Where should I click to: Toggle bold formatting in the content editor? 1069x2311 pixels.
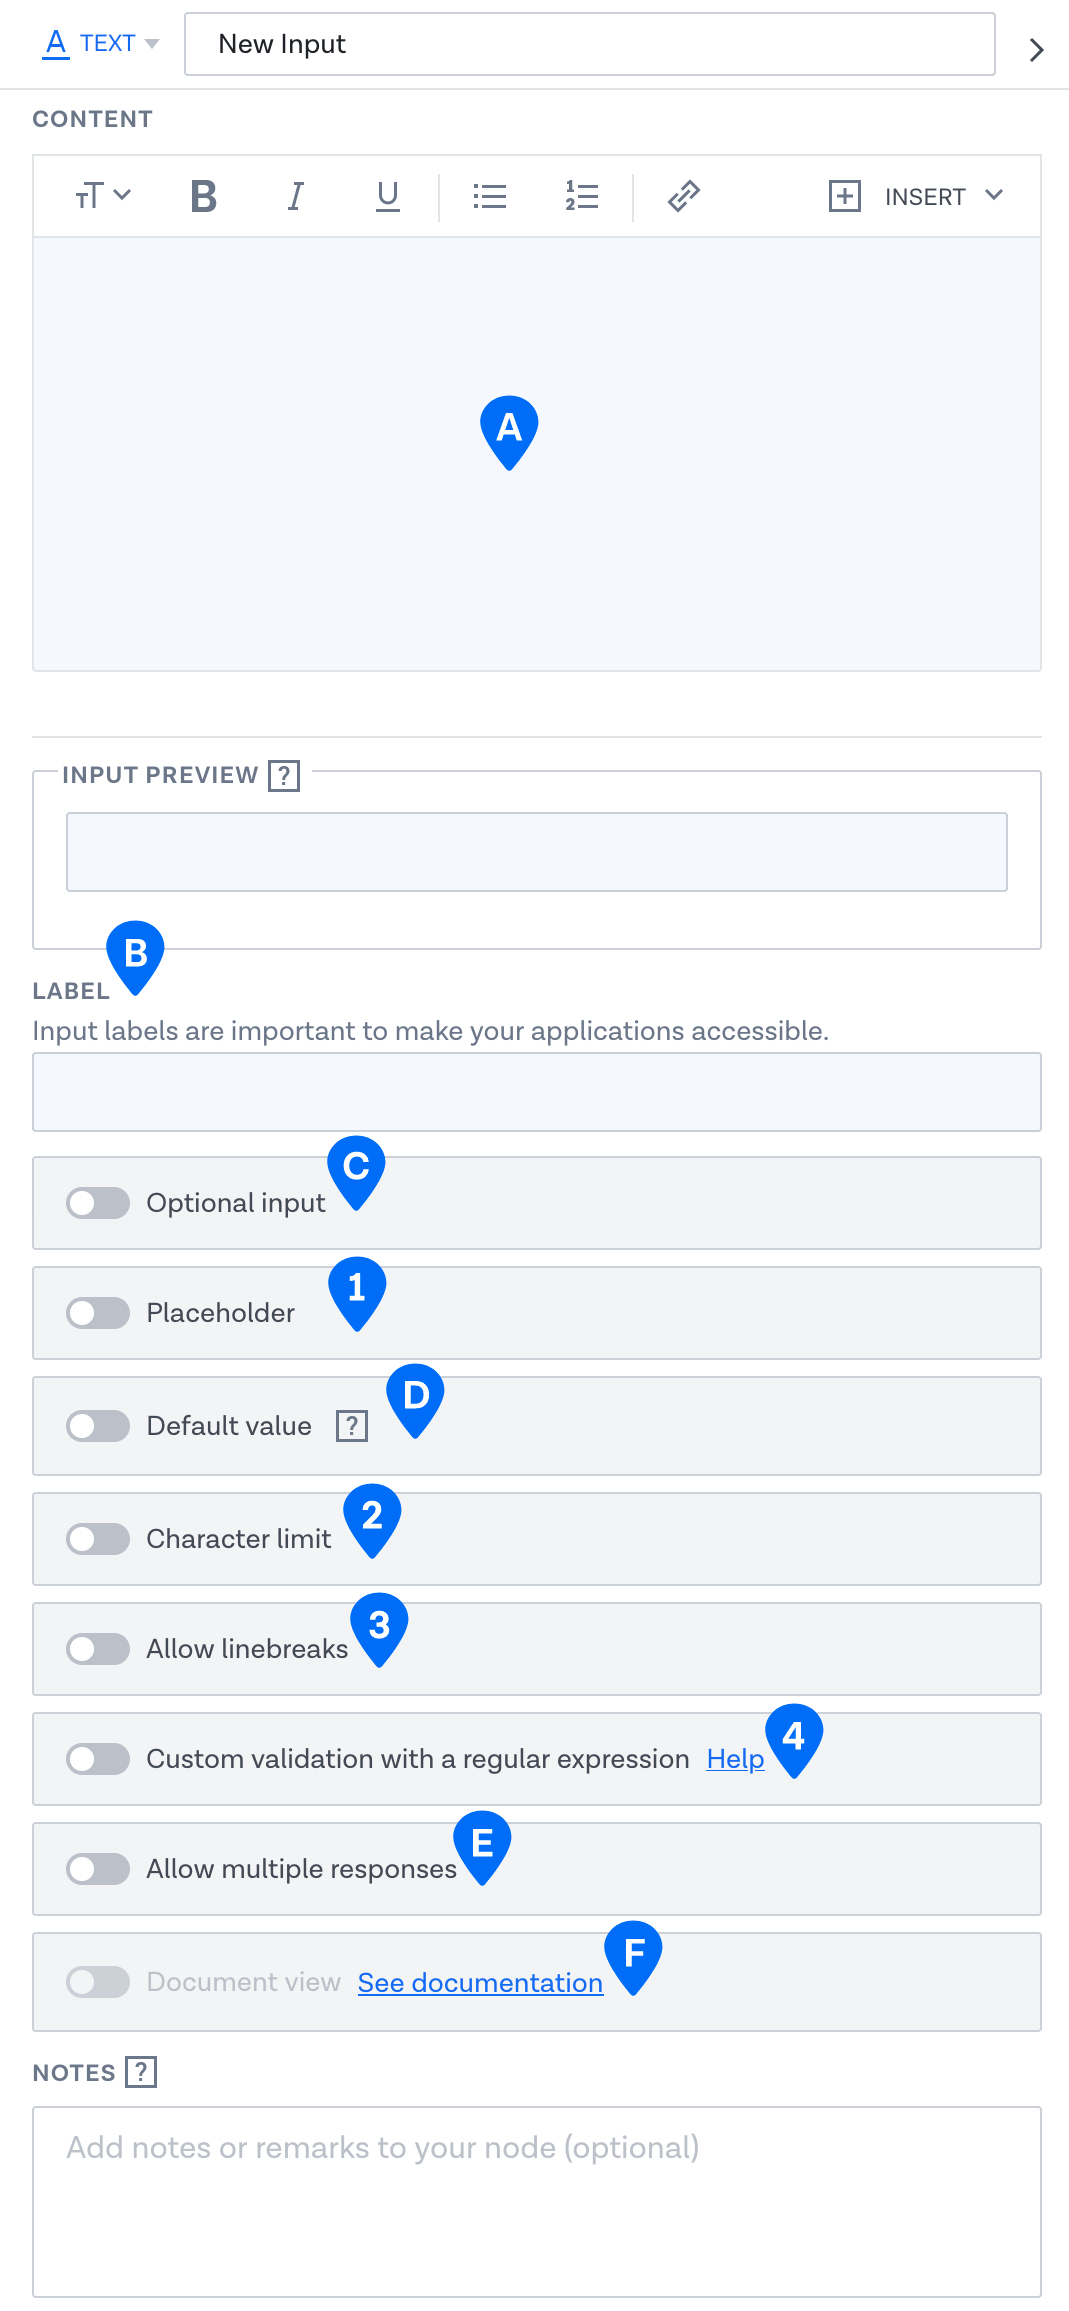pos(202,196)
